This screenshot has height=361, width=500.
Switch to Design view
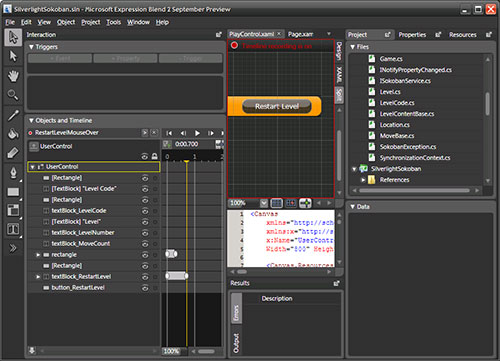click(x=339, y=51)
